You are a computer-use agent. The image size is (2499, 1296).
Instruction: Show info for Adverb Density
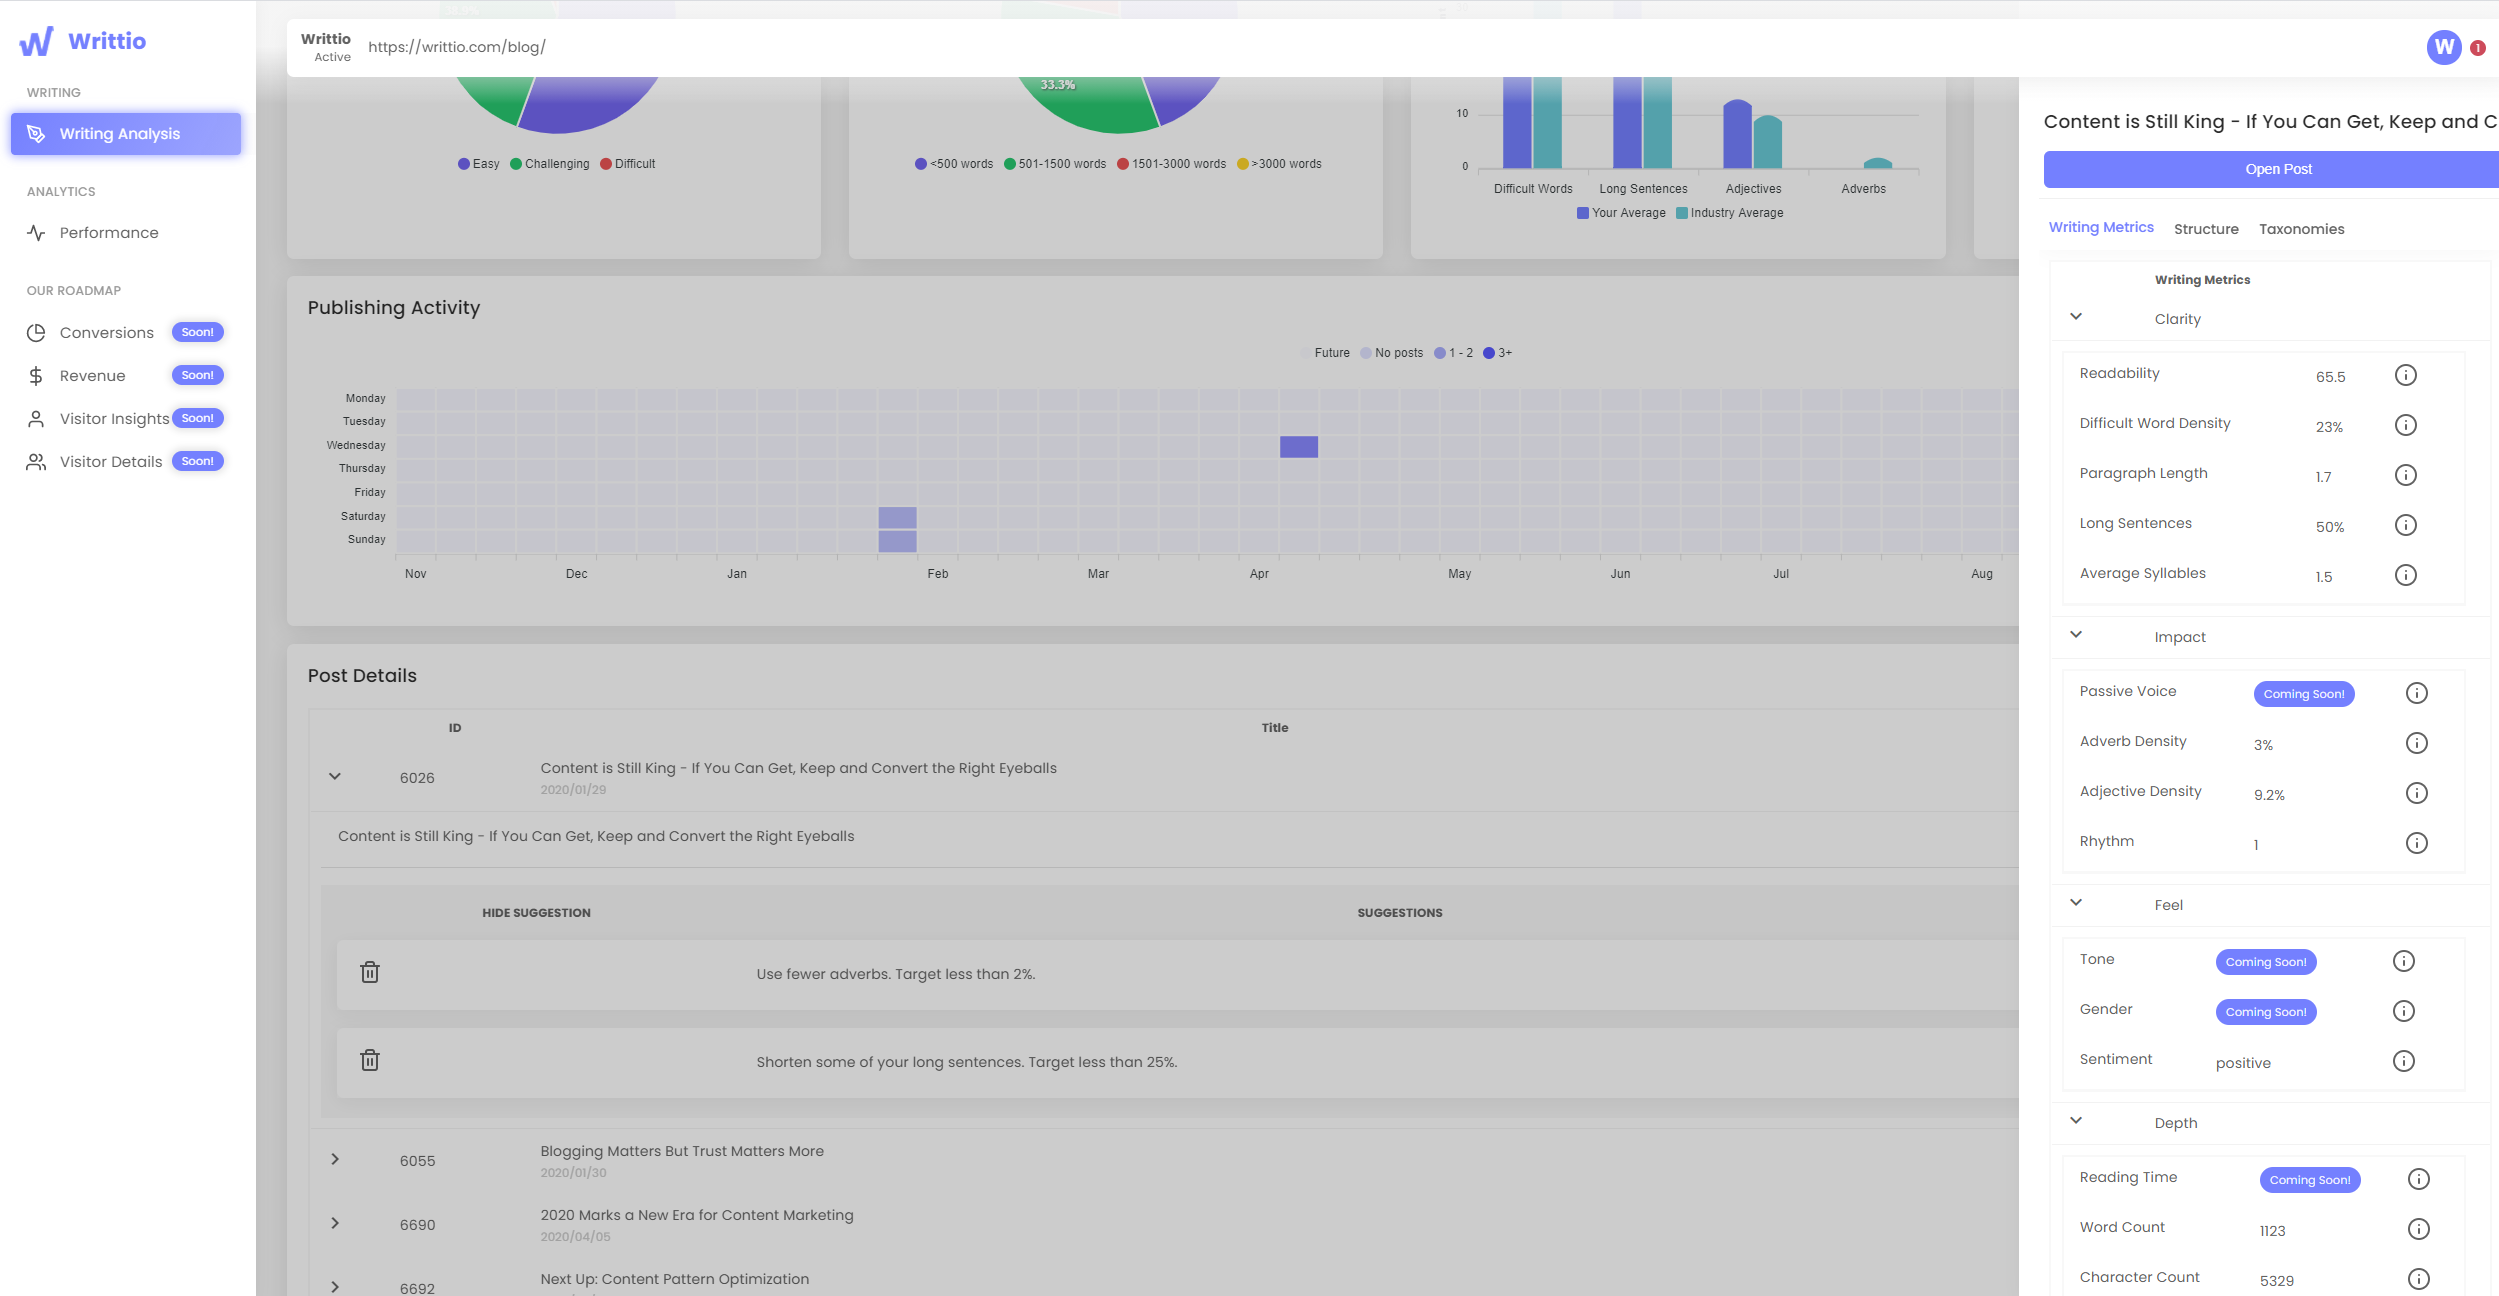(2417, 743)
